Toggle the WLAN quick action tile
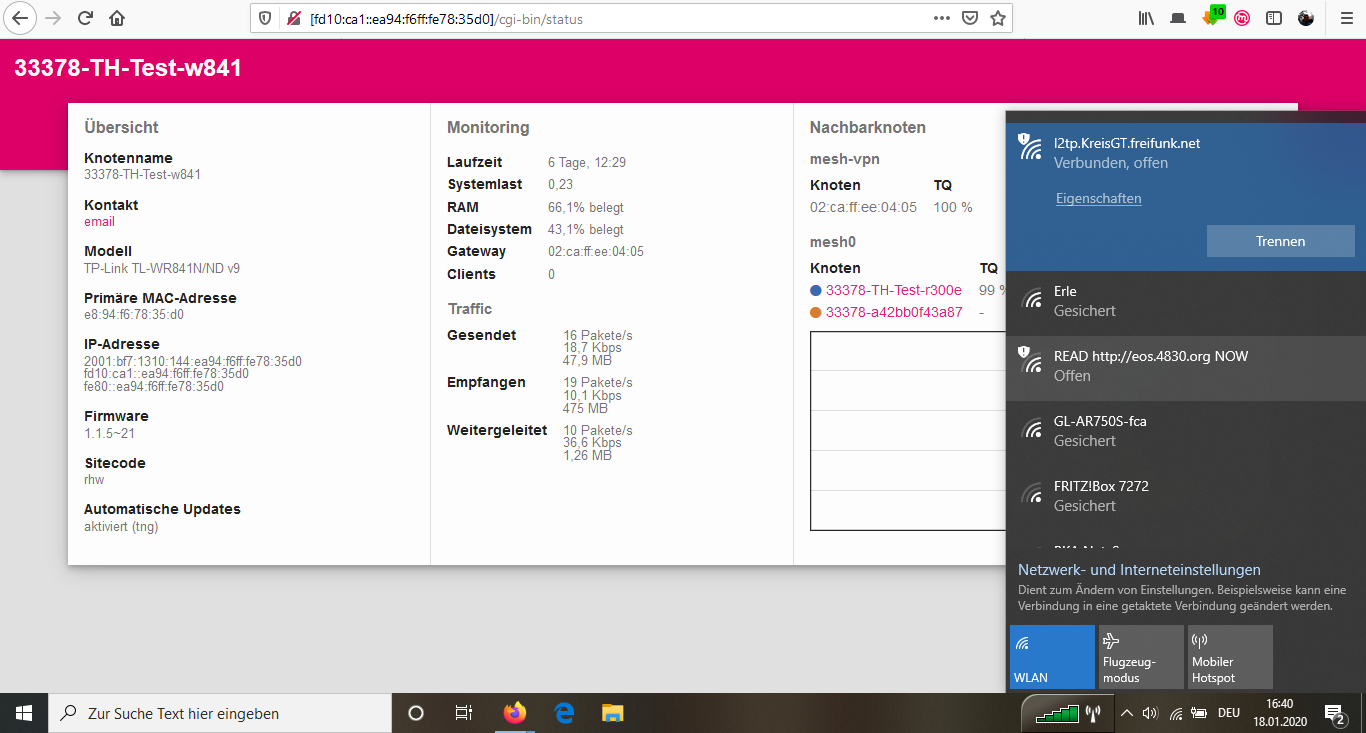 pos(1052,656)
